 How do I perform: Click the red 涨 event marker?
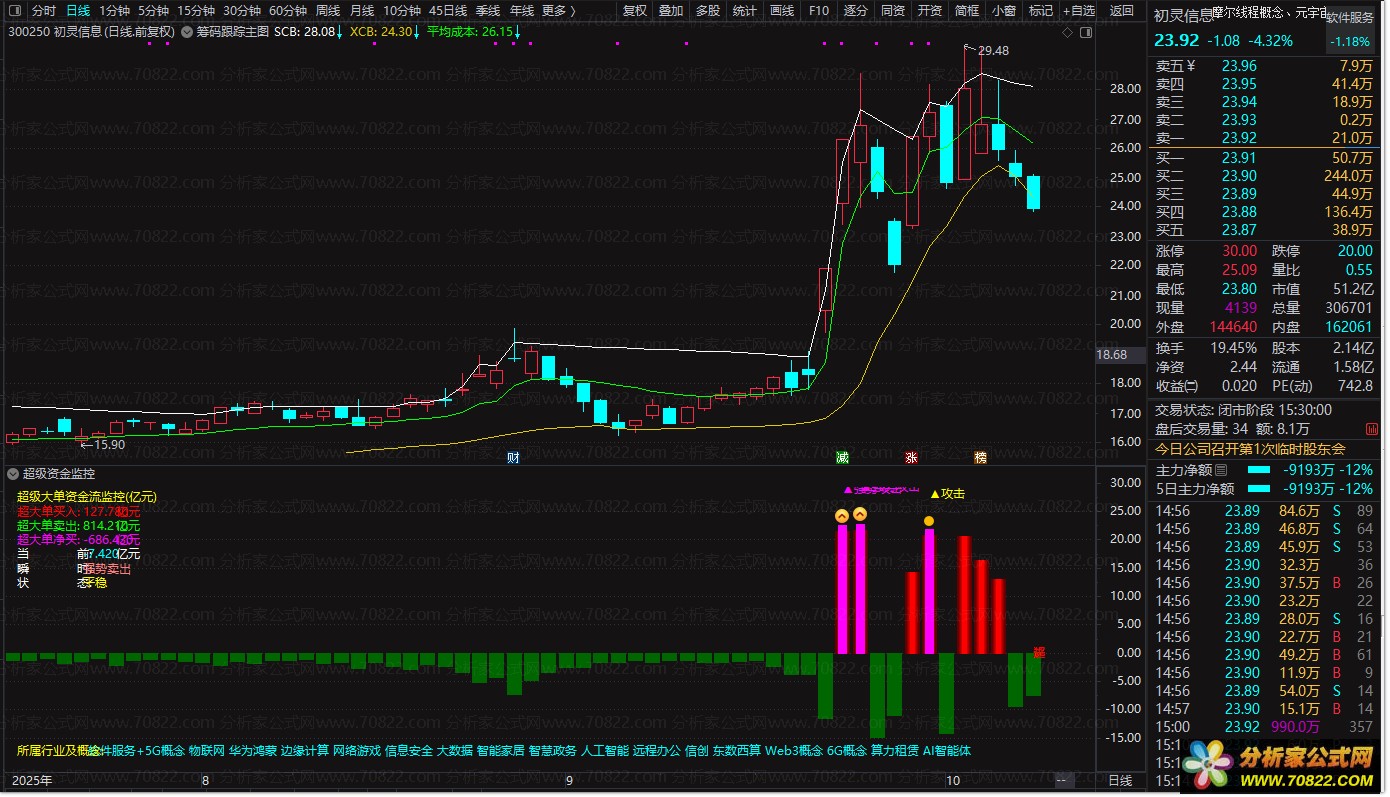pos(911,458)
